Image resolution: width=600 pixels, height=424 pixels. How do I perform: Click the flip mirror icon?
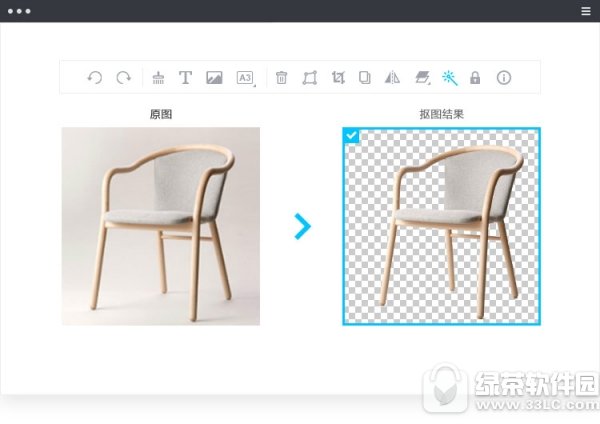point(392,78)
